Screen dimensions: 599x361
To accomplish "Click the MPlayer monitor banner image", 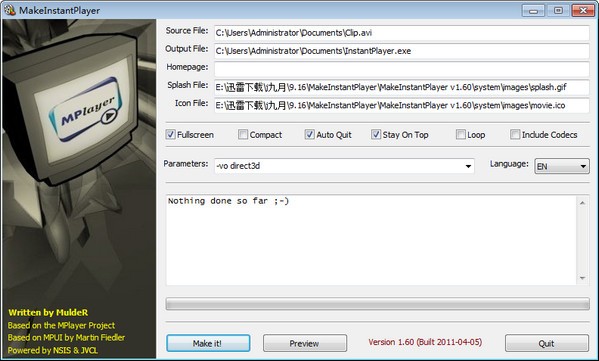I will pyautogui.click(x=79, y=189).
